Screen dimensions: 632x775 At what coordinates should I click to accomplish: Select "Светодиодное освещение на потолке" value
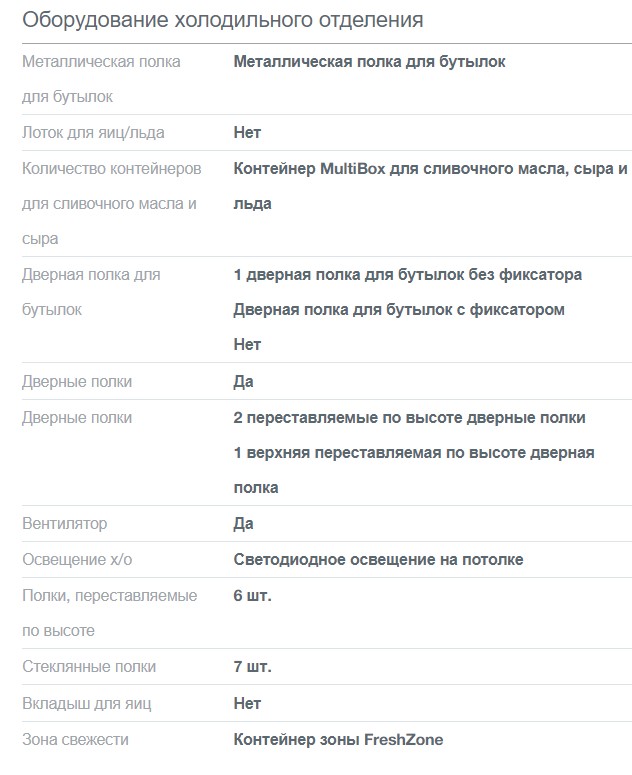coord(378,559)
